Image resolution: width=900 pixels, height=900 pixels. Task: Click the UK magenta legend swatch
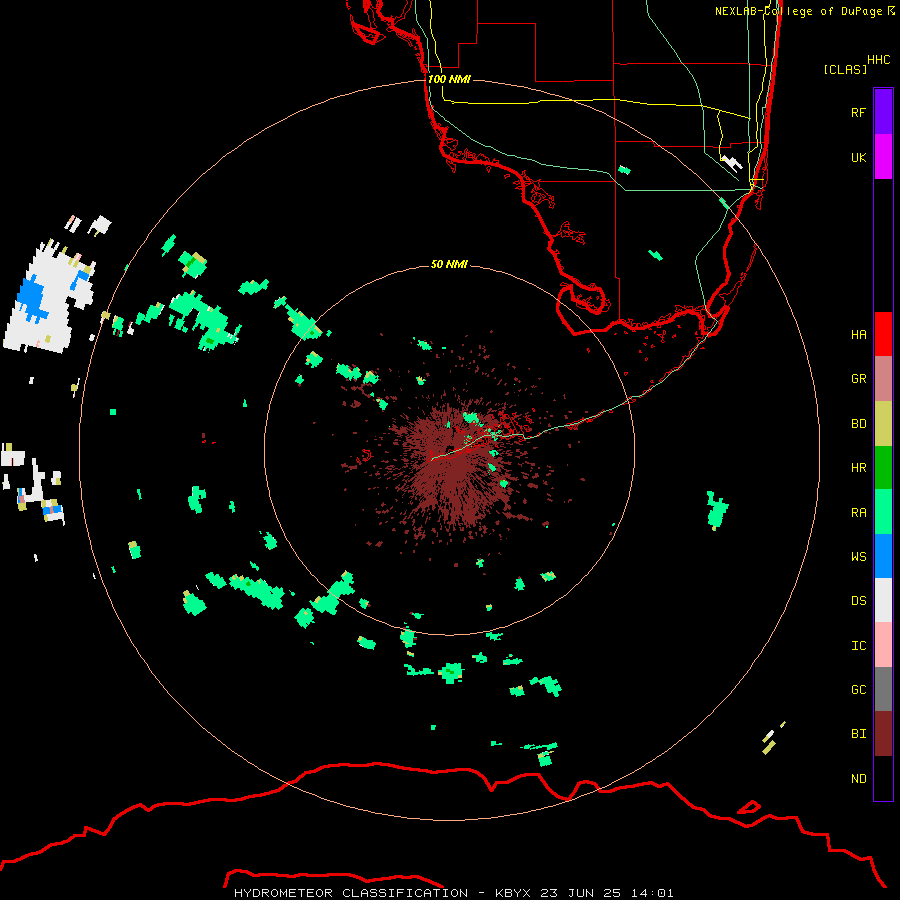click(883, 157)
